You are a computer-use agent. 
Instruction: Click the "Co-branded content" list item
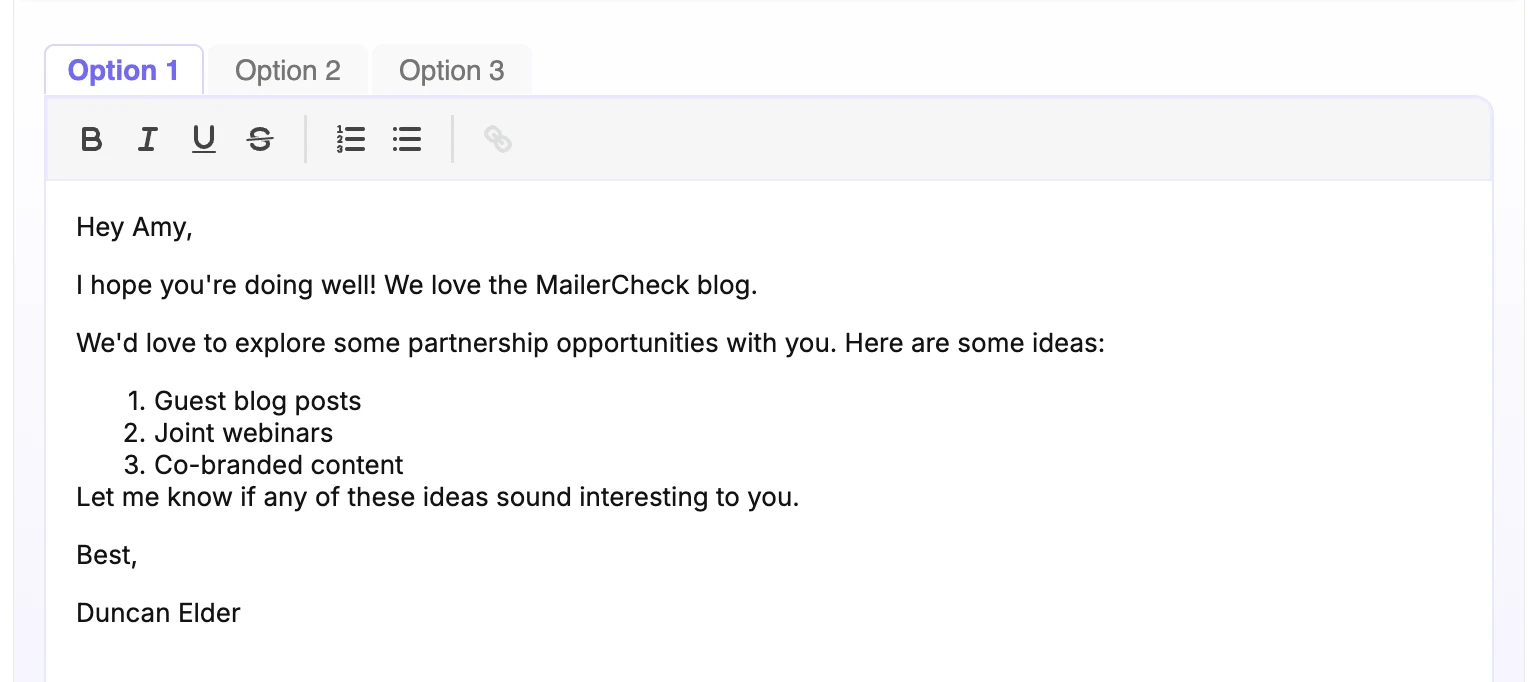tap(278, 465)
